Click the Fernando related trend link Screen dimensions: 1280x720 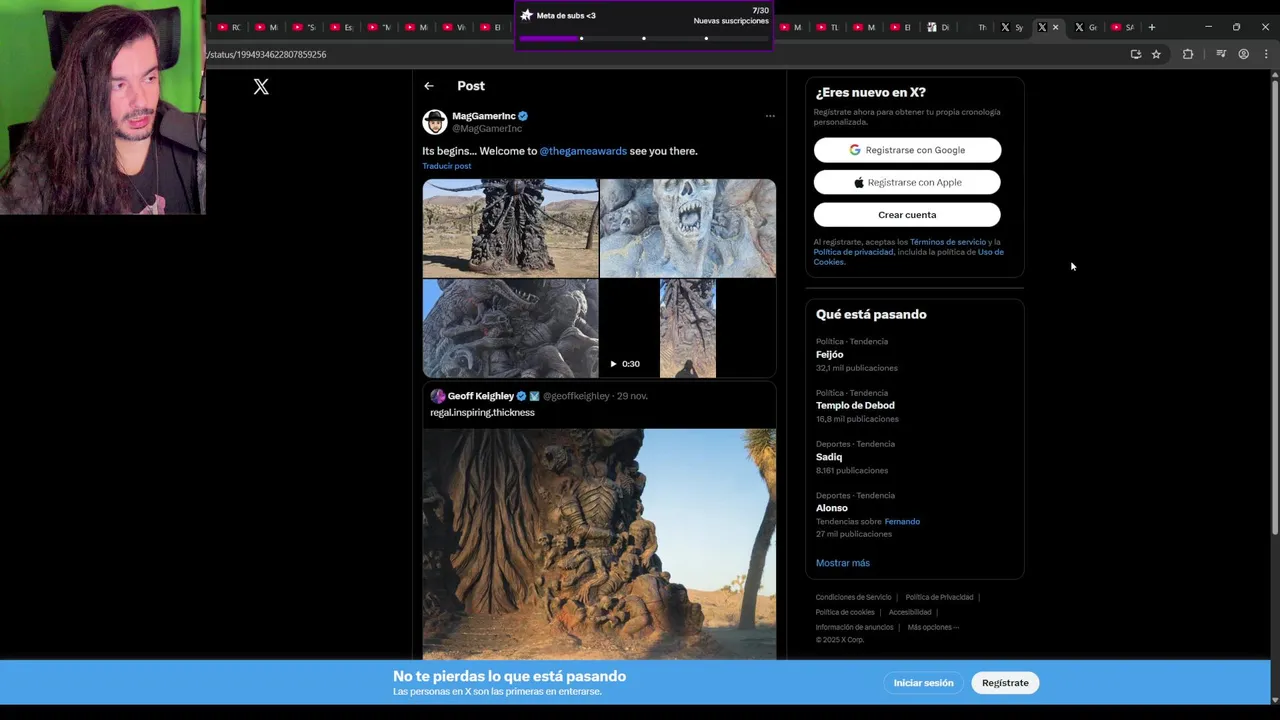(x=902, y=521)
